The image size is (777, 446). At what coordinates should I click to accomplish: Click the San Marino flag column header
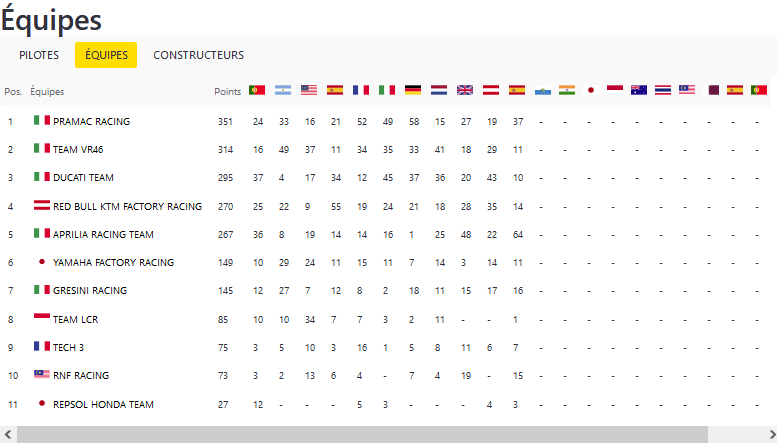click(x=543, y=90)
